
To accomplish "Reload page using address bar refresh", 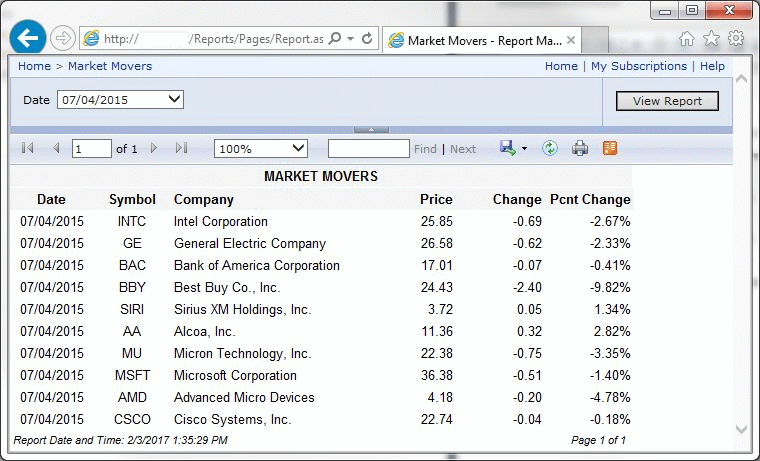I will point(367,39).
